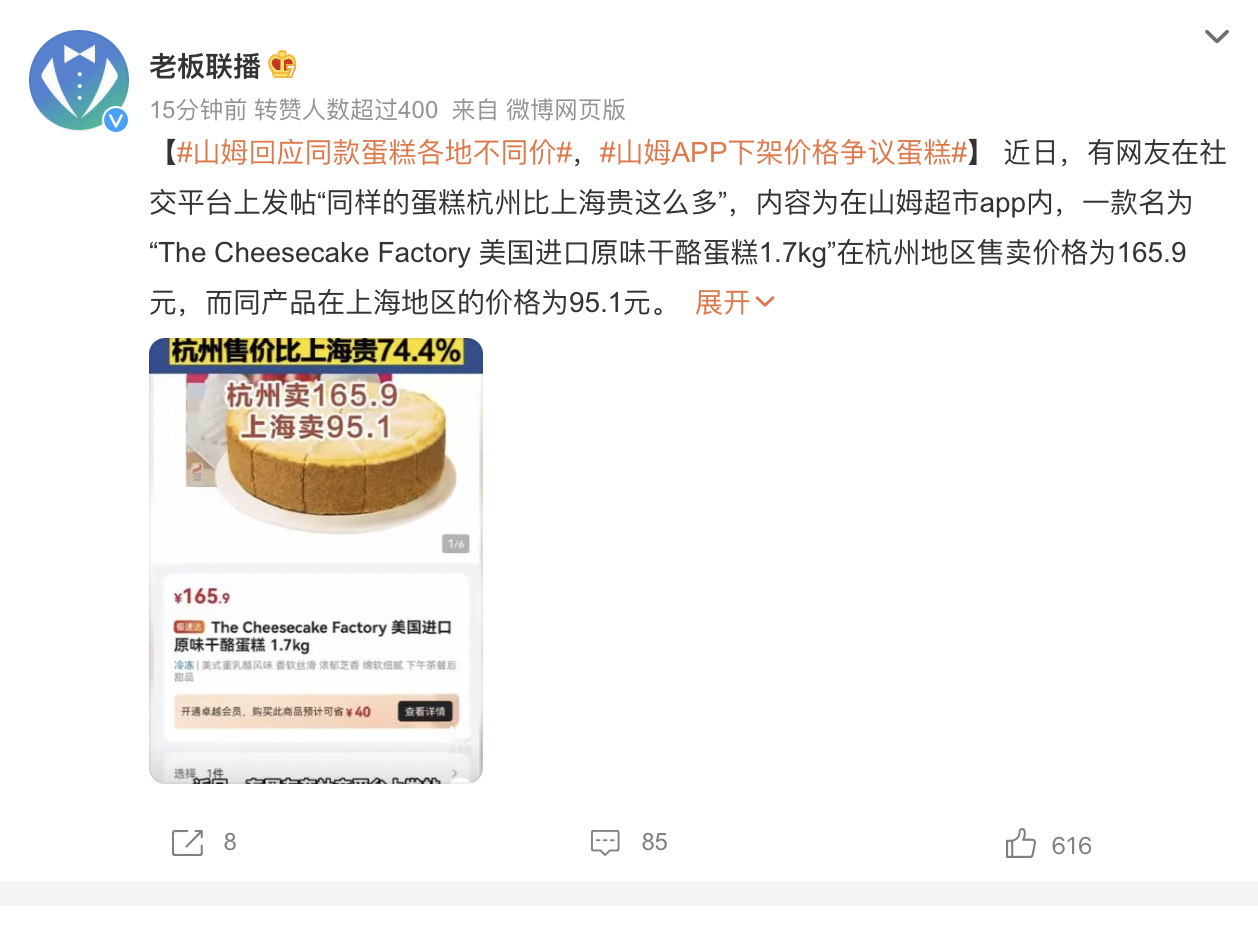The width and height of the screenshot is (1258, 940).
Task: Expand full post text with 展开
Action: click(722, 302)
